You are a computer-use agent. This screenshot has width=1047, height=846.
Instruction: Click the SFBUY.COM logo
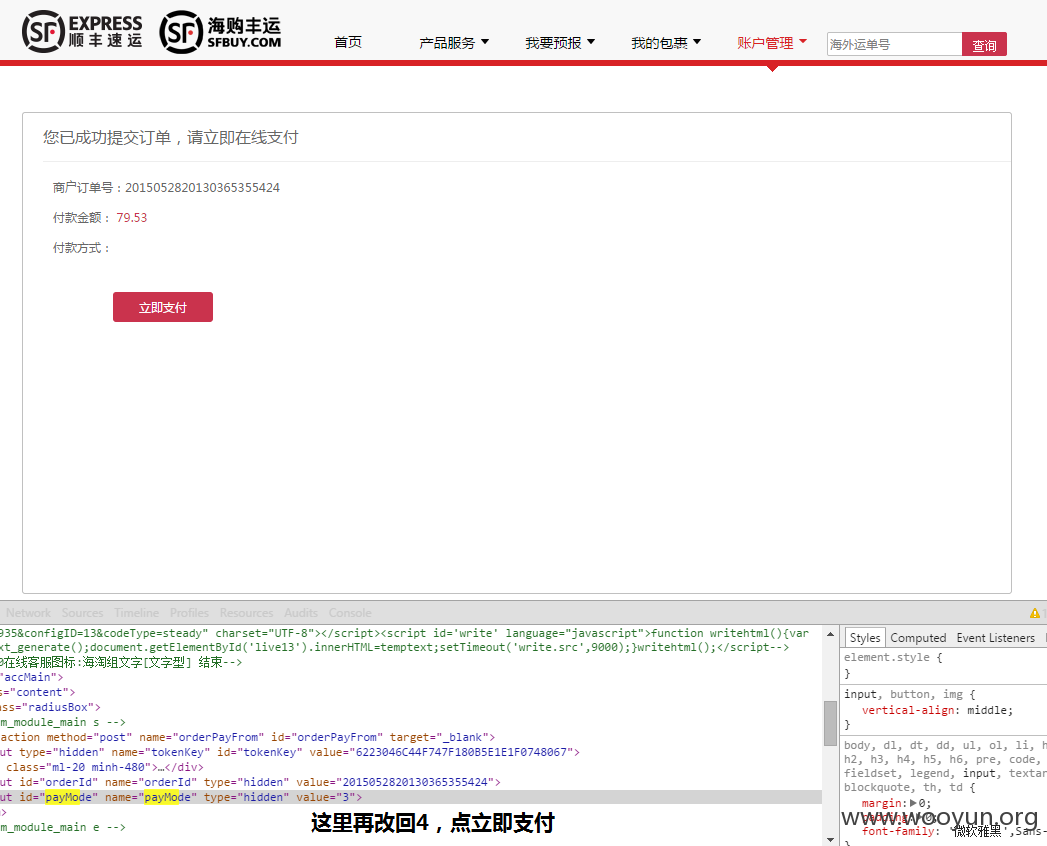(x=220, y=32)
